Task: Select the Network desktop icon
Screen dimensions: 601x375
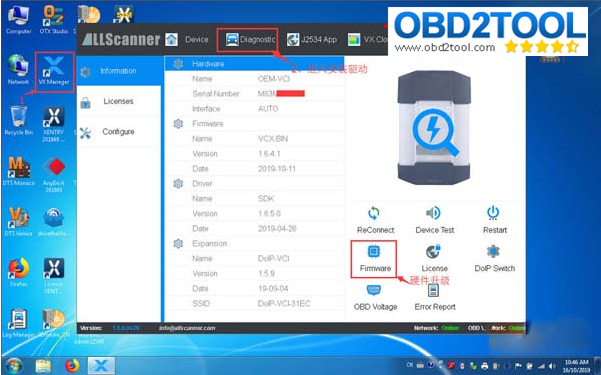Action: pos(18,70)
